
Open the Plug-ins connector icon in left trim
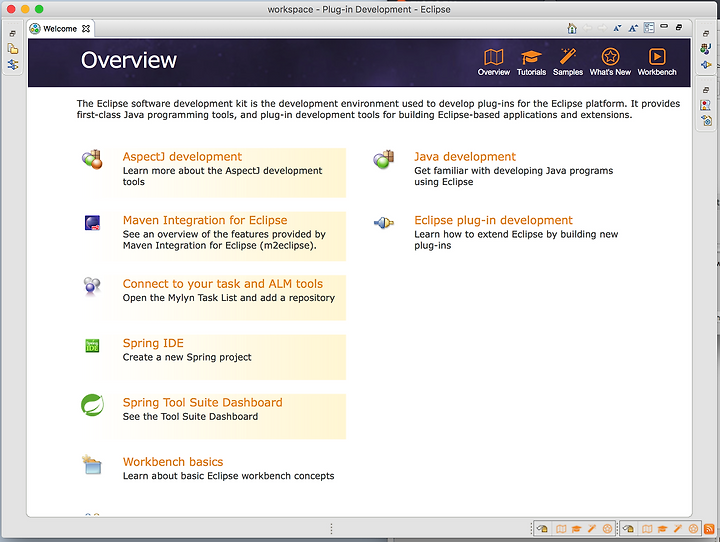pos(13,65)
